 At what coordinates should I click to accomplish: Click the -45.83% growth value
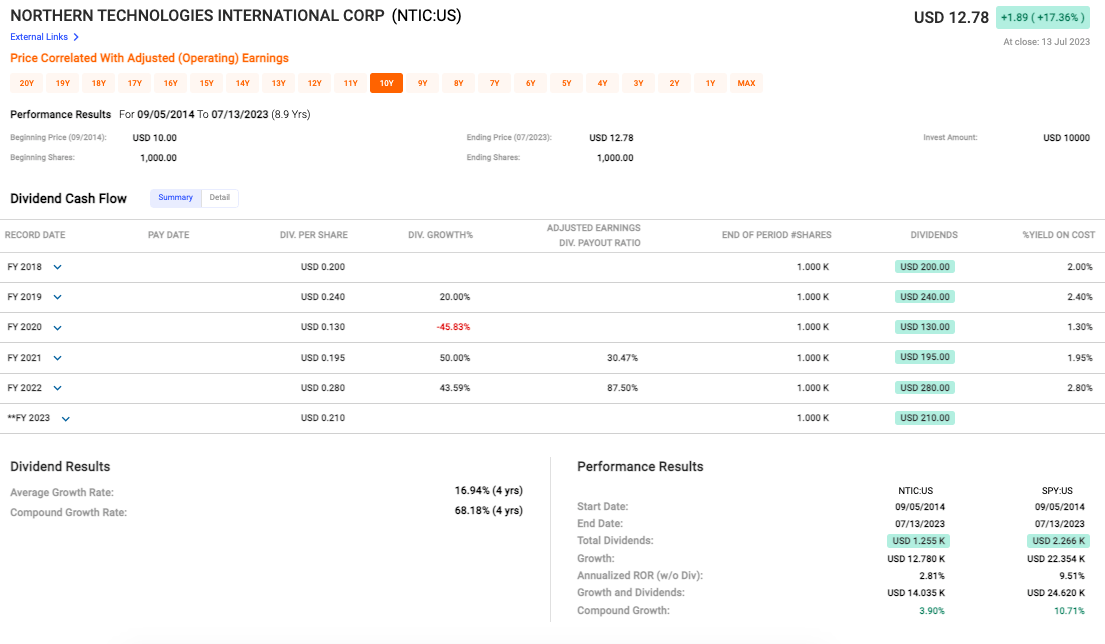click(x=453, y=327)
